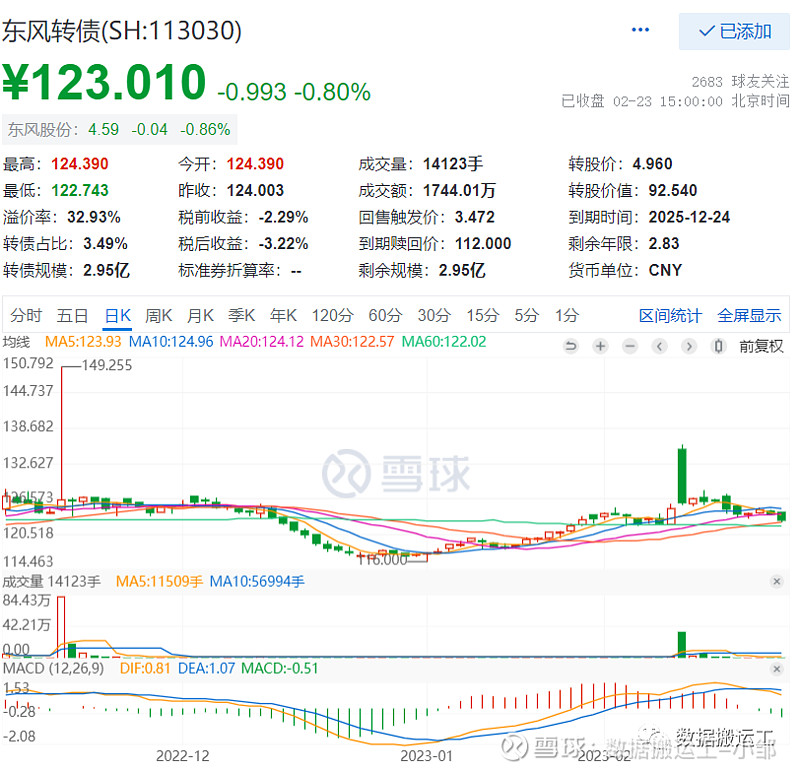This screenshot has width=800, height=773.
Task: Click the 回售触发价 3.472 value
Action: (x=474, y=217)
